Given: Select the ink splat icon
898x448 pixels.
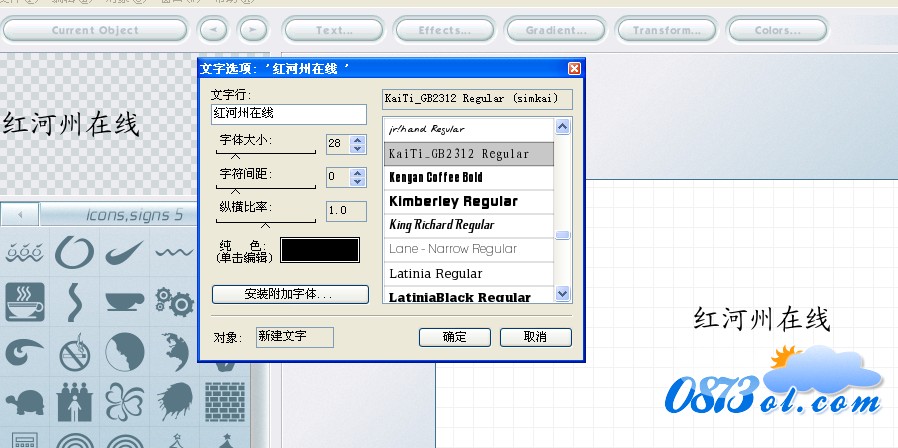Looking at the screenshot, I should click(175, 402).
